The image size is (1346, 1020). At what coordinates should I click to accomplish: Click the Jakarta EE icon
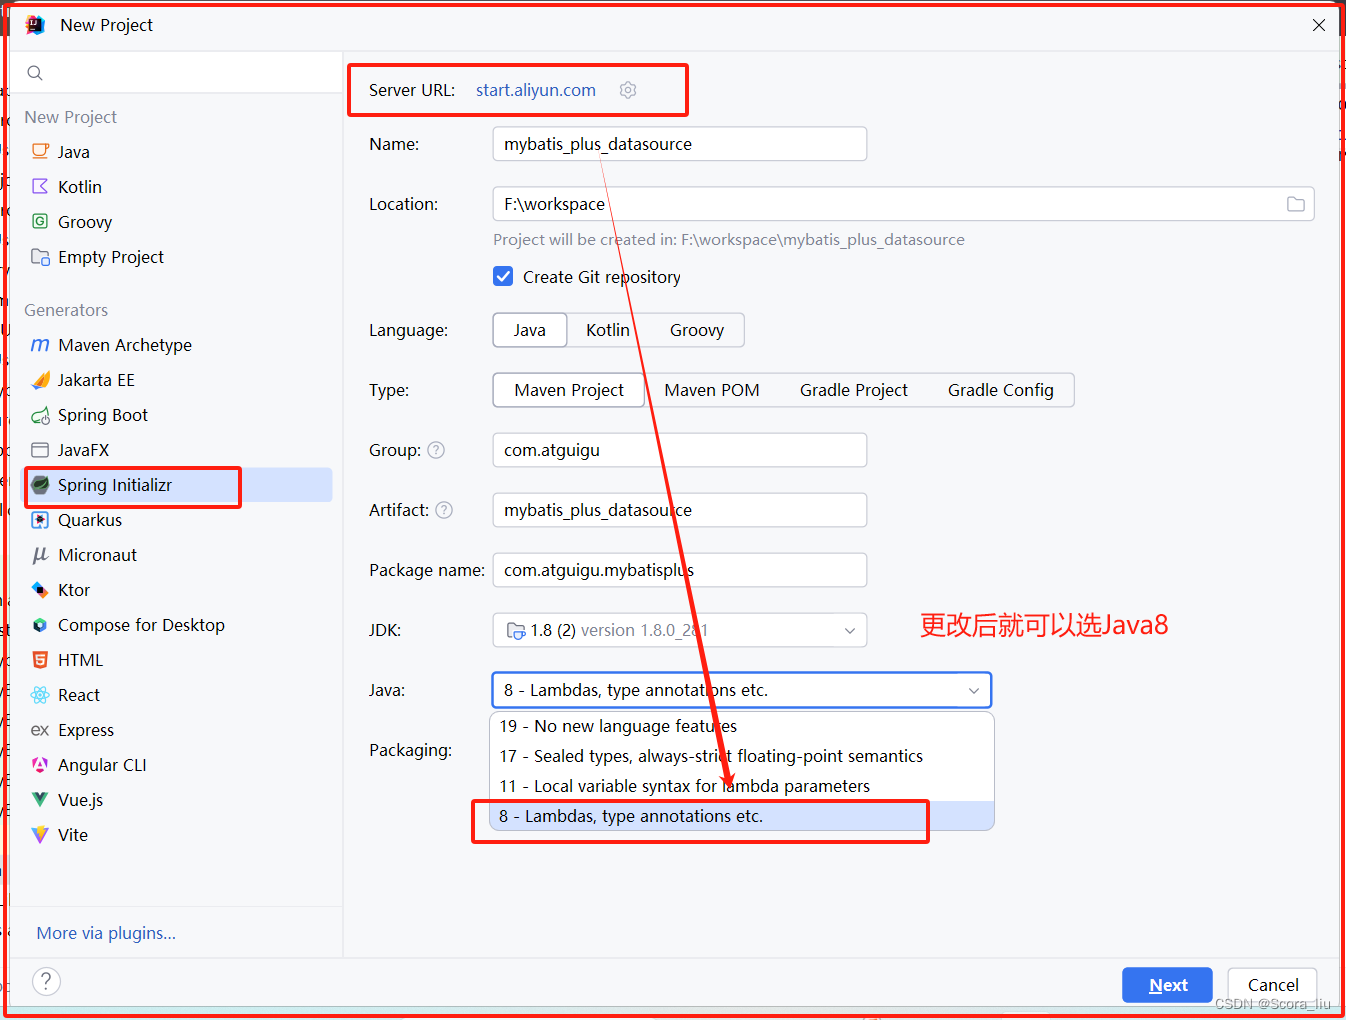click(40, 380)
